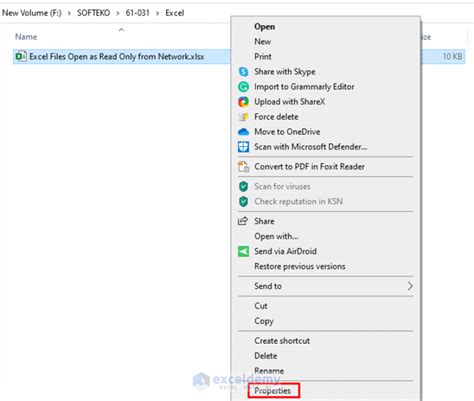Click the 61-031 breadcrumb folder
The height and width of the screenshot is (401, 474).
[137, 13]
